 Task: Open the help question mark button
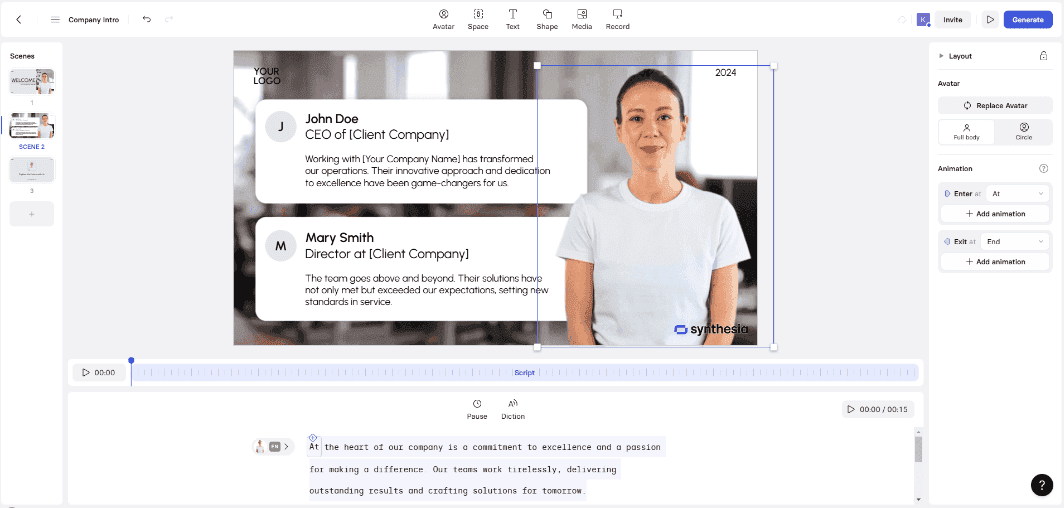pyautogui.click(x=1041, y=485)
